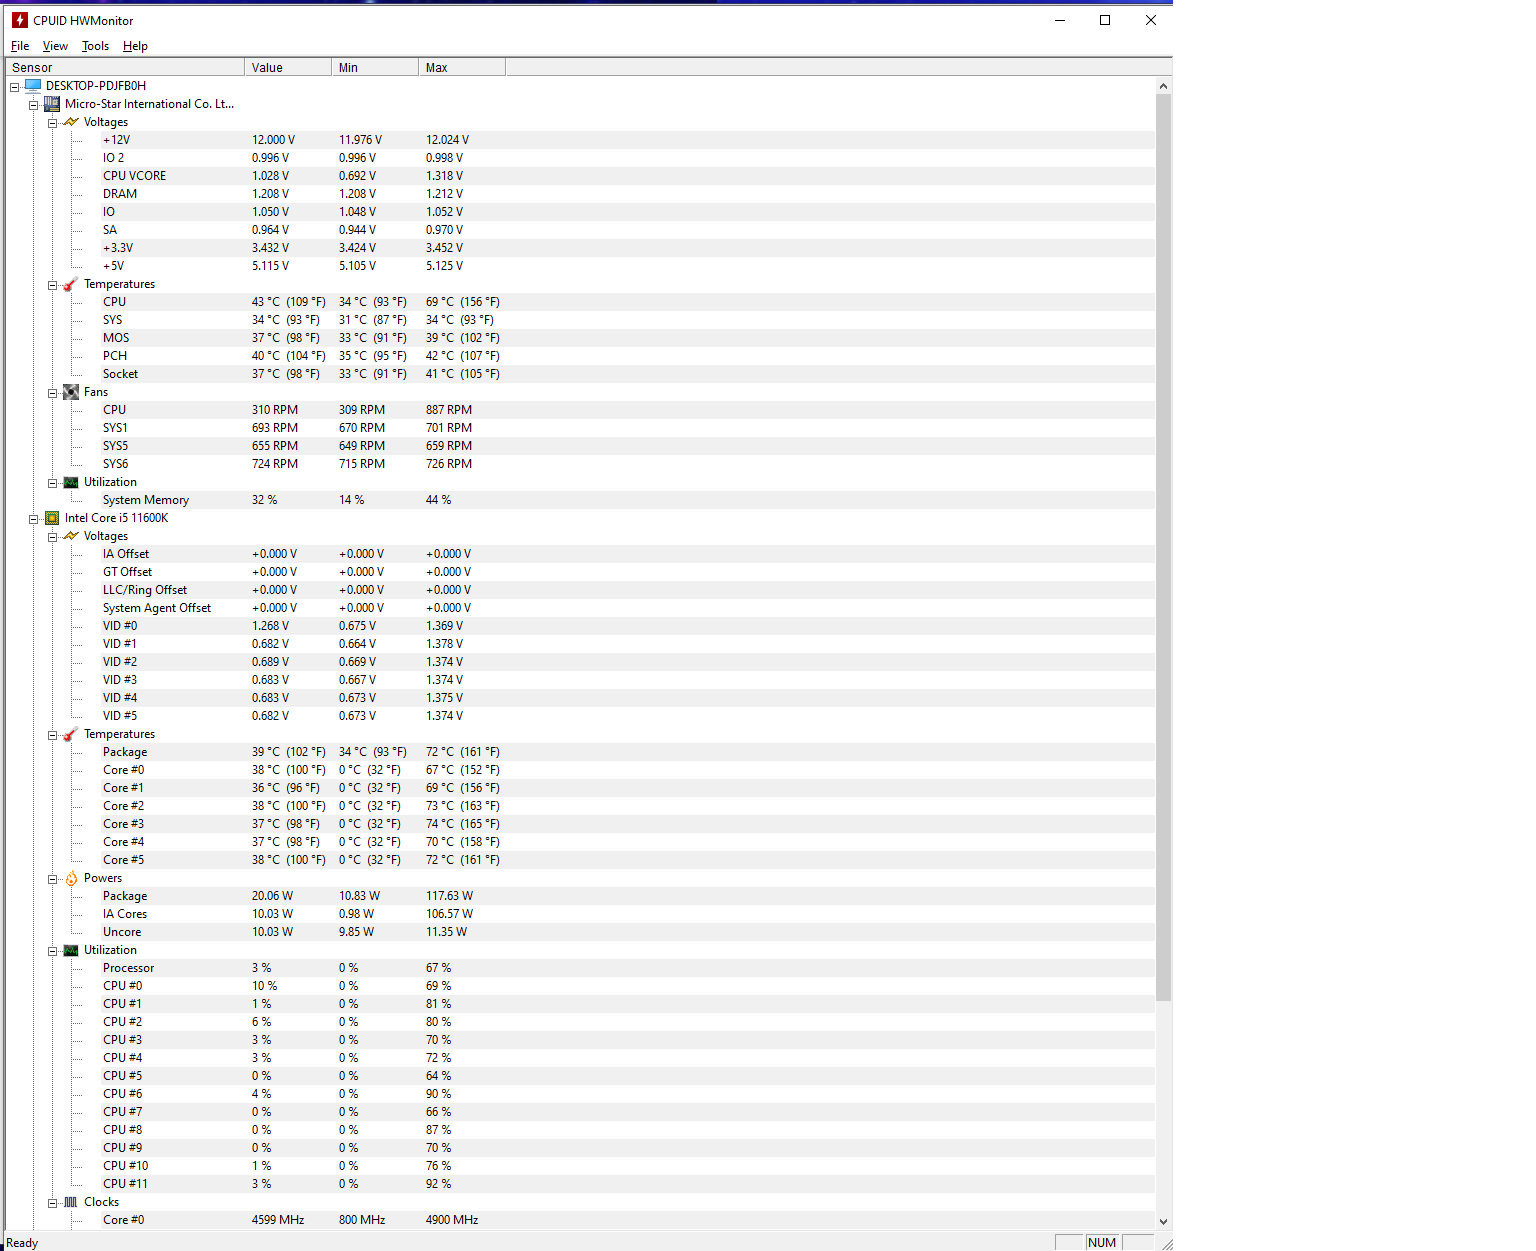Click the DESKTOP-PDJFB0H computer icon

(x=33, y=86)
